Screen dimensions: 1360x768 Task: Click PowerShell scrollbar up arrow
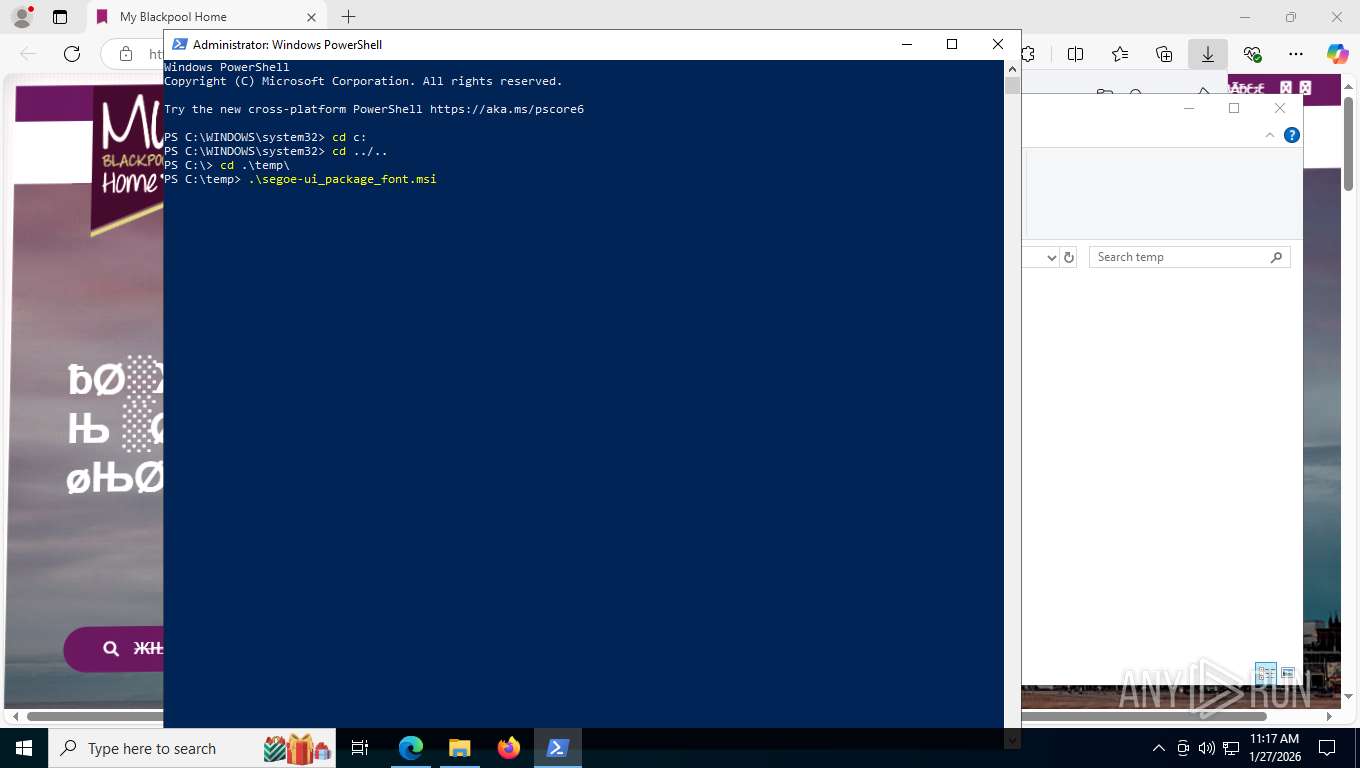point(1012,68)
